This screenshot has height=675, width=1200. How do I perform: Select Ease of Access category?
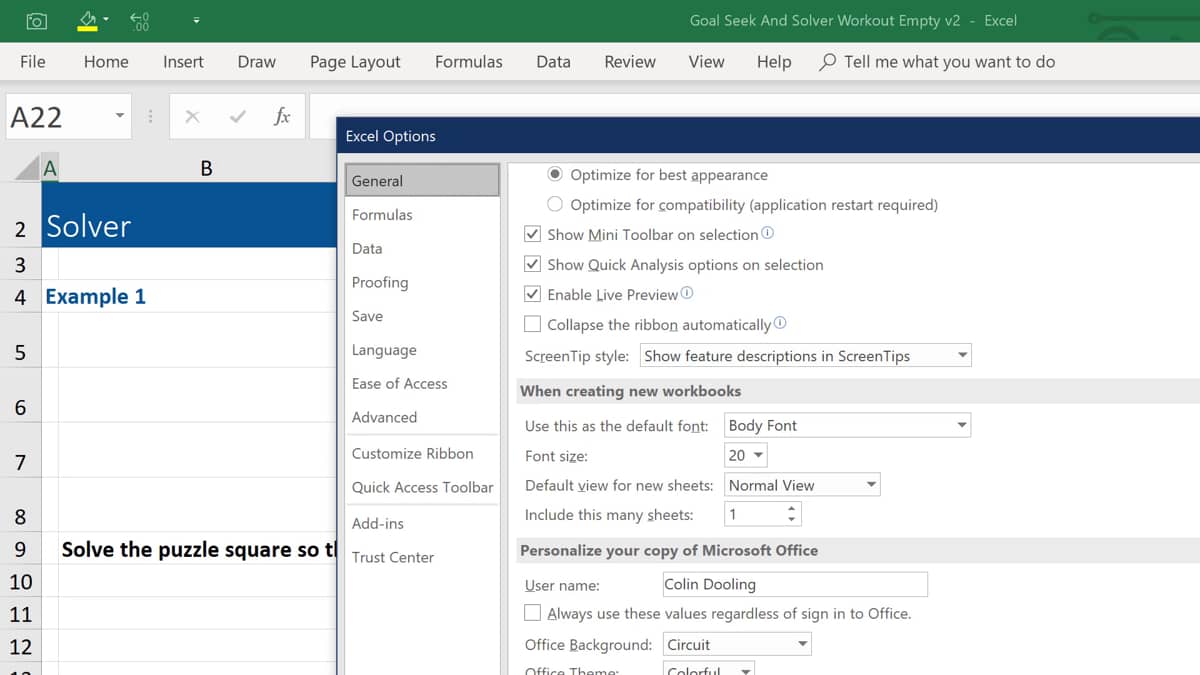coord(422,384)
